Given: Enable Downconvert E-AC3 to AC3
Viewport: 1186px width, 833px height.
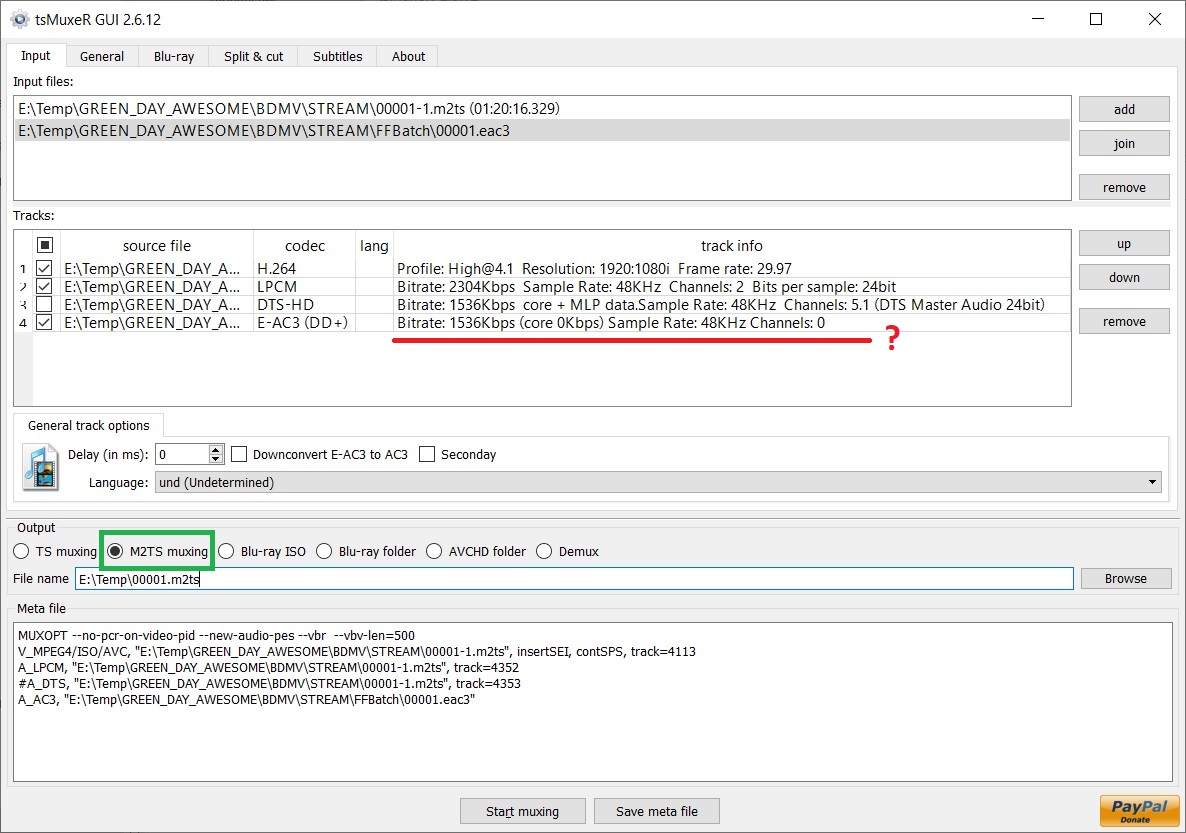Looking at the screenshot, I should (x=240, y=454).
